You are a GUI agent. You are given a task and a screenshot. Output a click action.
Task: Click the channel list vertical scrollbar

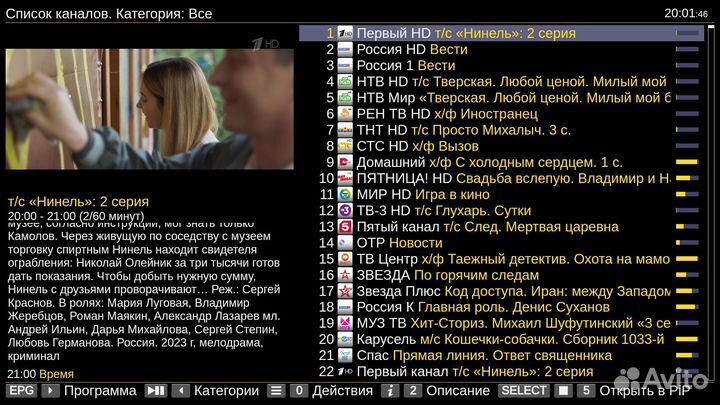pos(711,202)
